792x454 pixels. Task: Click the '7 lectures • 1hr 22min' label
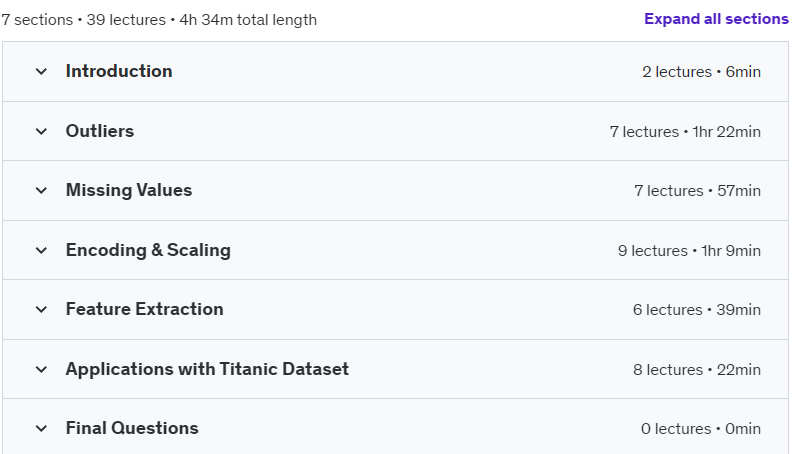pos(685,132)
